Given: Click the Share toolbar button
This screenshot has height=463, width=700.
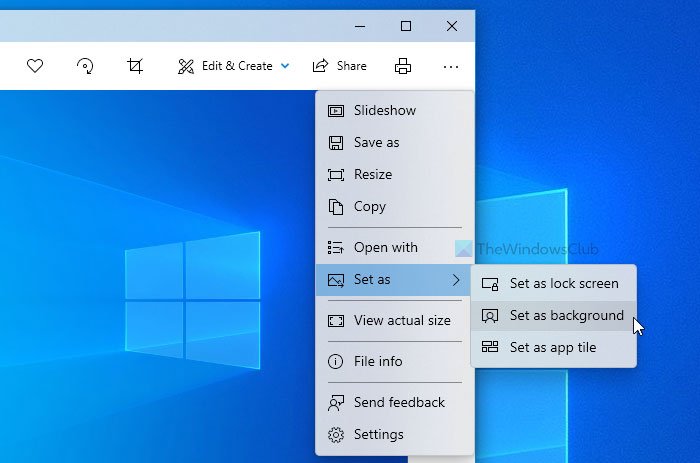Looking at the screenshot, I should pos(340,66).
